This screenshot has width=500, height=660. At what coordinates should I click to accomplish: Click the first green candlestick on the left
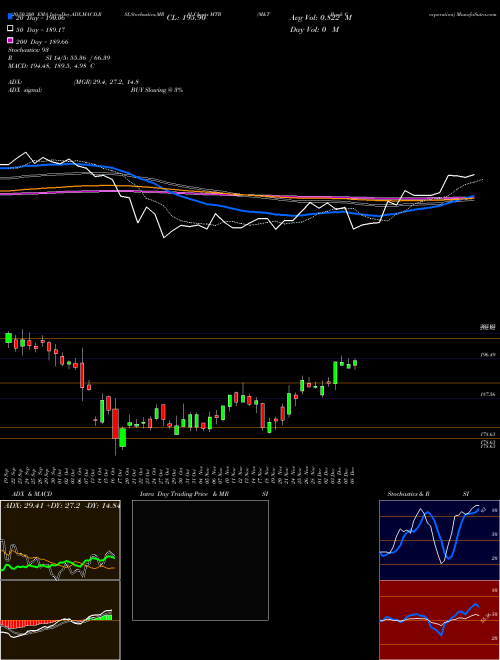click(x=8, y=338)
